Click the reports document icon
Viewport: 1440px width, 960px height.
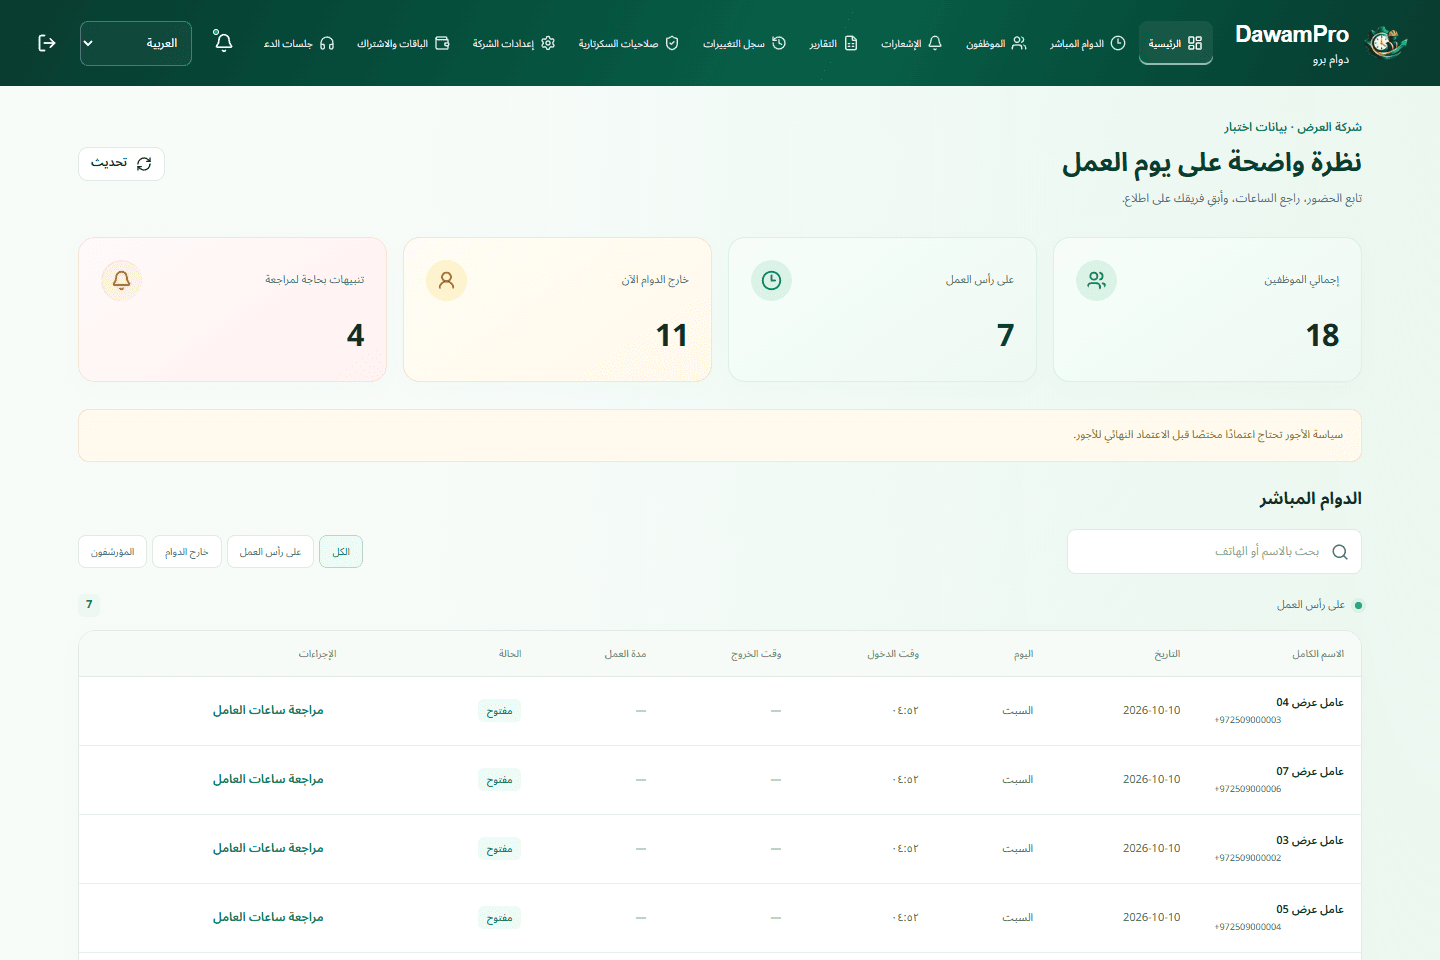[x=851, y=43]
